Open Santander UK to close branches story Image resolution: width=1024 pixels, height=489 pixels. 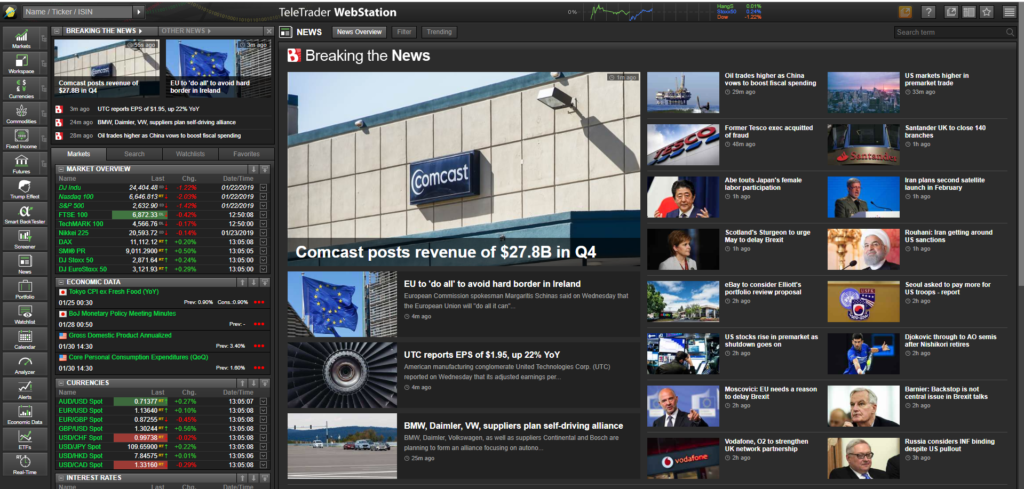[945, 132]
